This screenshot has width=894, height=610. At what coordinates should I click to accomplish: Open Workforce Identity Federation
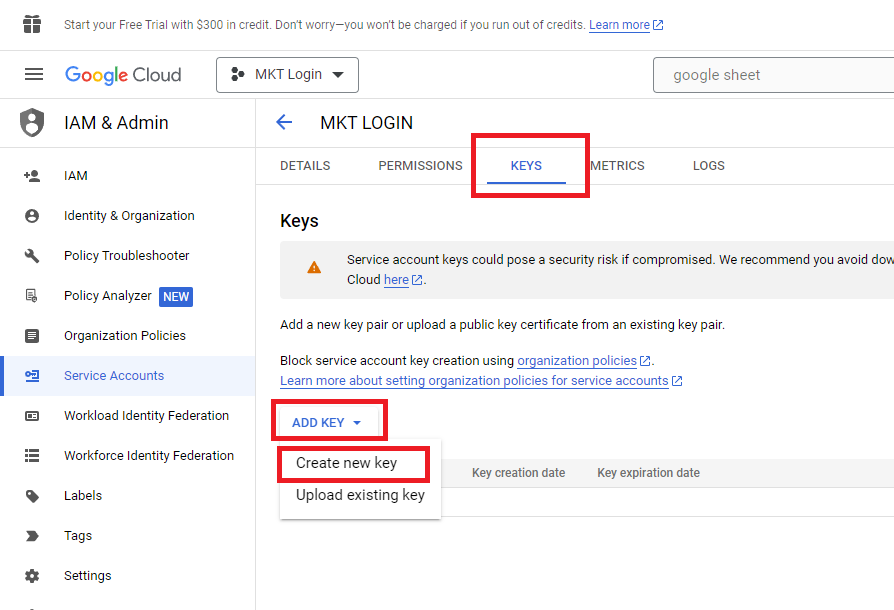pyautogui.click(x=149, y=456)
